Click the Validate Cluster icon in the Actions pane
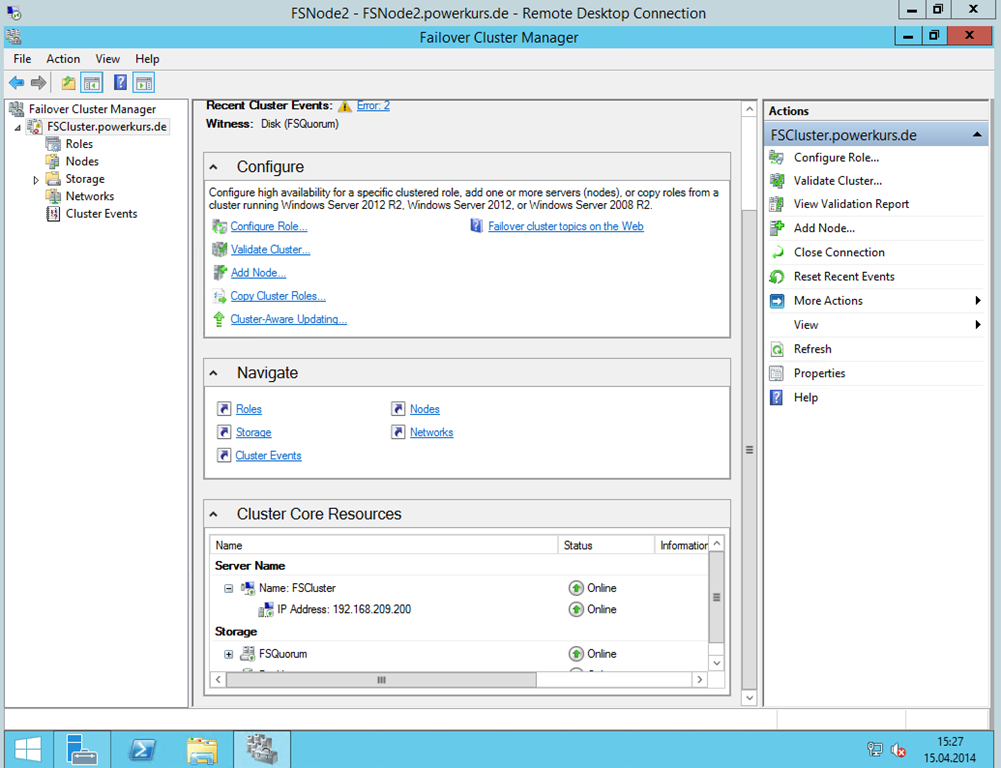The height and width of the screenshot is (768, 1001). (777, 181)
